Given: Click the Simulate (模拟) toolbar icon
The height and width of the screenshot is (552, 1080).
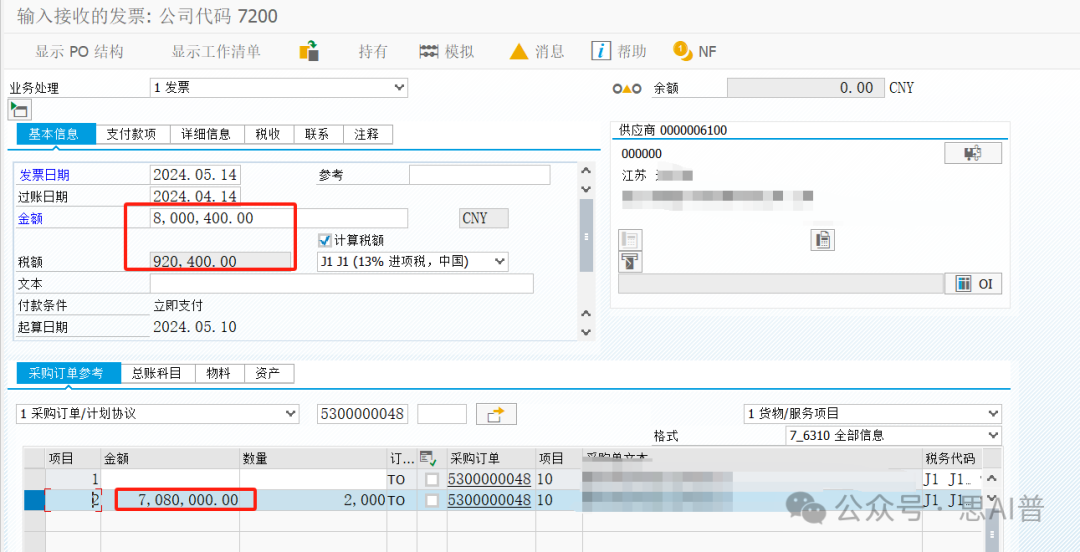Looking at the screenshot, I should click(x=430, y=51).
